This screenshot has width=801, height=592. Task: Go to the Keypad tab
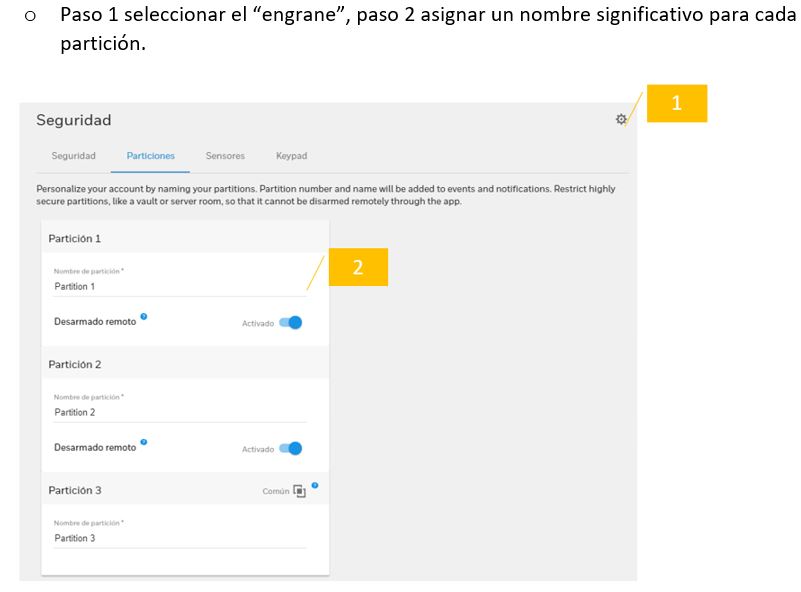(x=292, y=156)
